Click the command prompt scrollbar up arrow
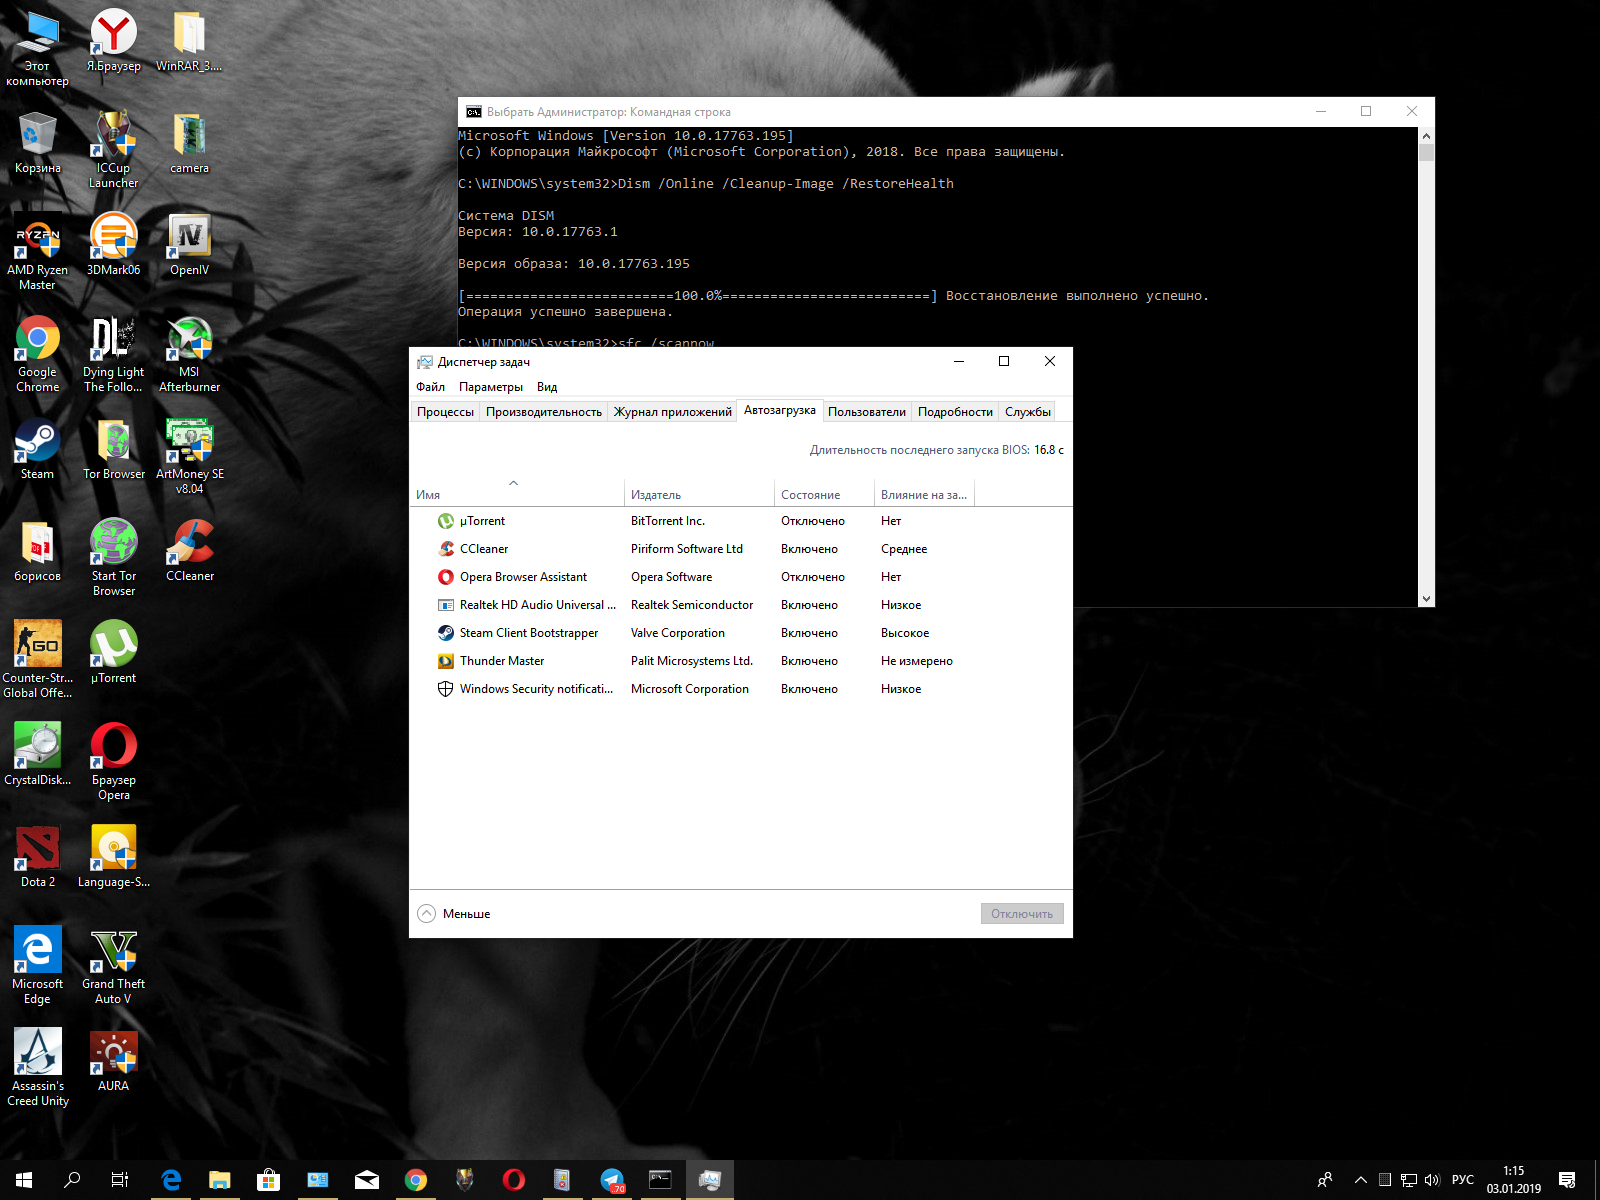 click(x=1427, y=135)
